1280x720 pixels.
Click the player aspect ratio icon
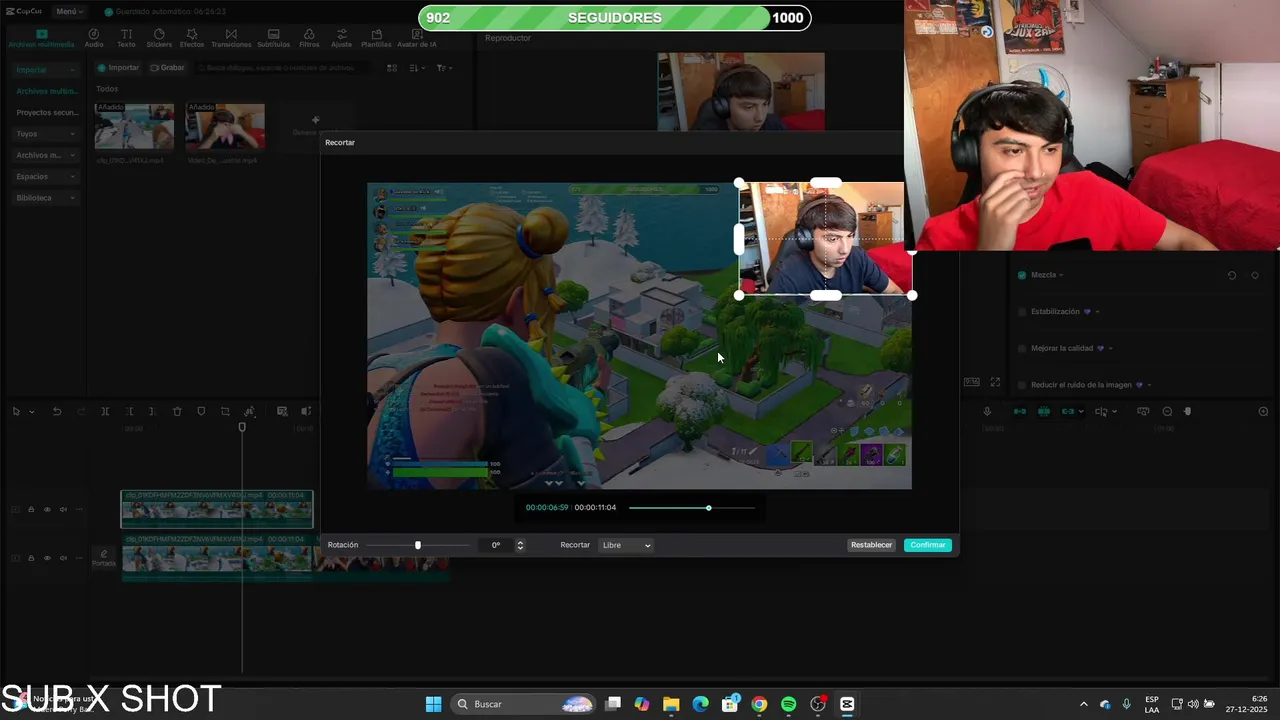(971, 382)
